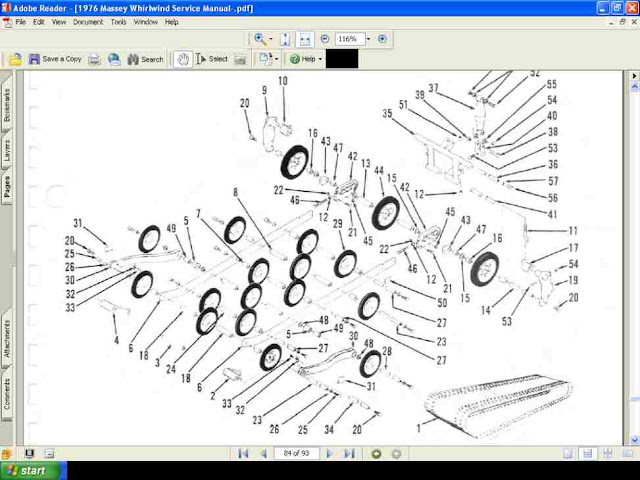640x480 pixels.
Task: Click the zoom in plus button
Action: 382,39
